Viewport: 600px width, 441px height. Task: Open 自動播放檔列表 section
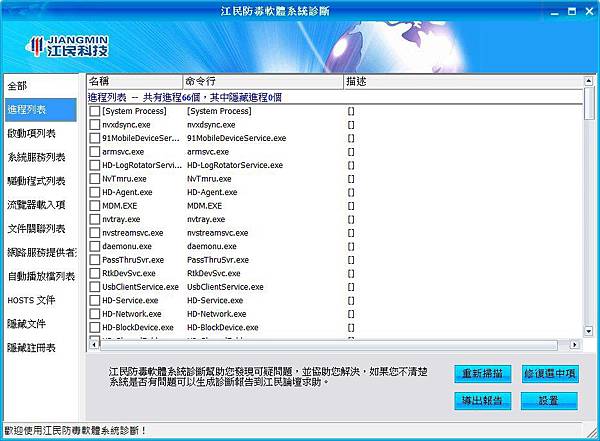[41, 276]
